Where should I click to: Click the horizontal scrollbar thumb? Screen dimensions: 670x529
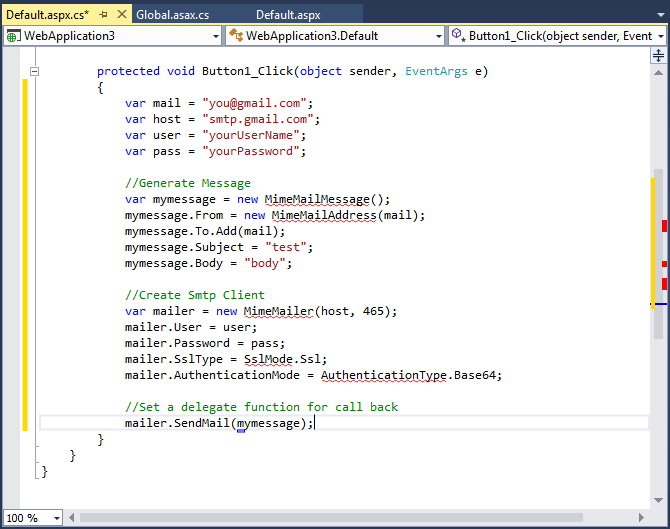click(331, 517)
